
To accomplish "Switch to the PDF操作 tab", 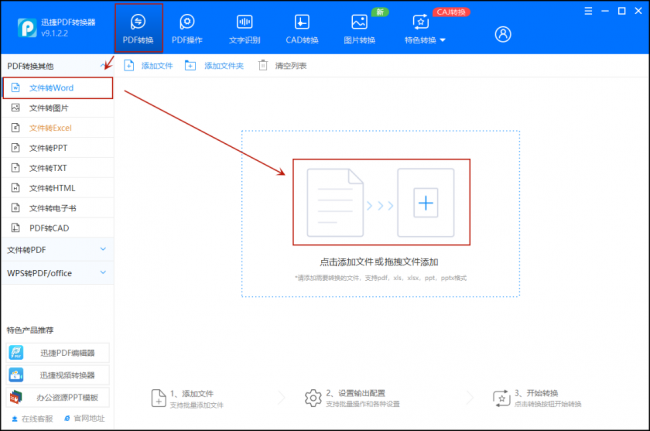I will (x=187, y=28).
